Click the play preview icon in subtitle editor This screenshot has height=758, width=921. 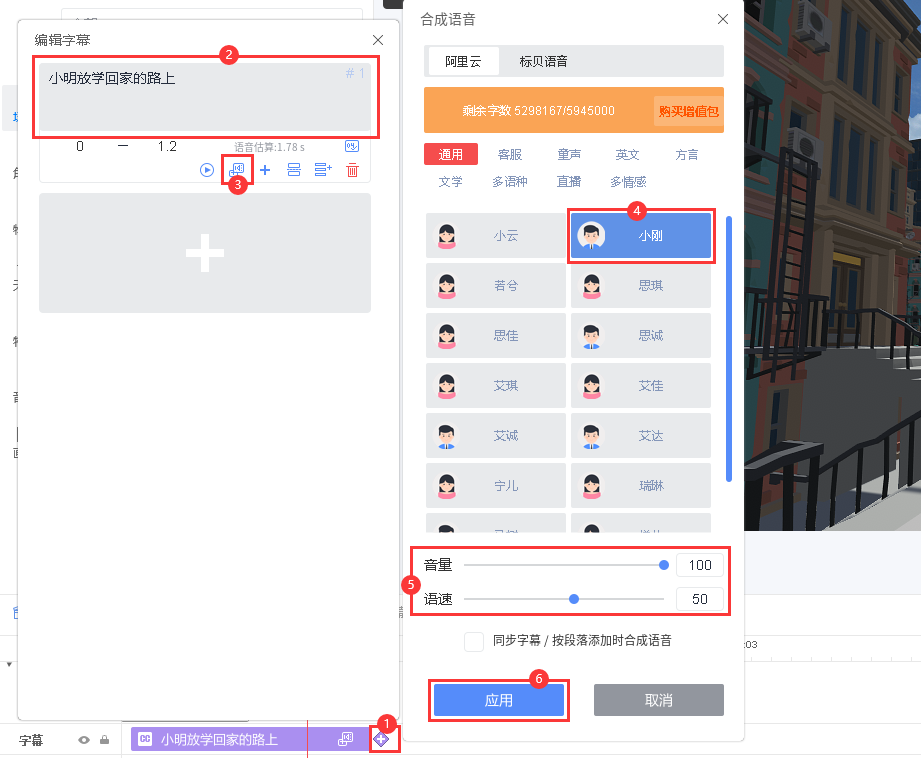(208, 170)
